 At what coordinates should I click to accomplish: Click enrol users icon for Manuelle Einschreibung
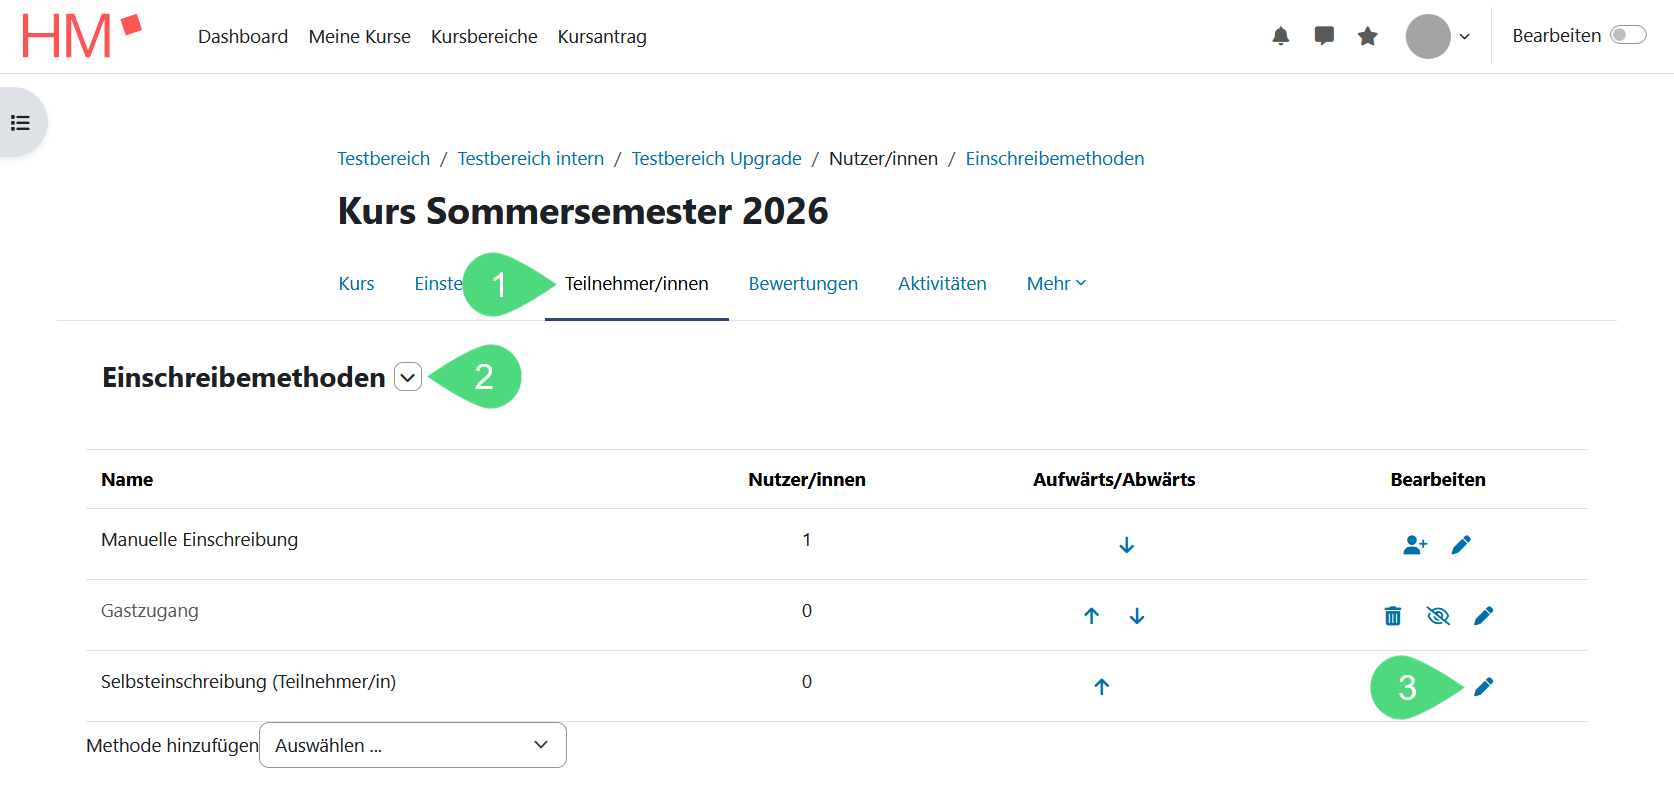click(1415, 545)
